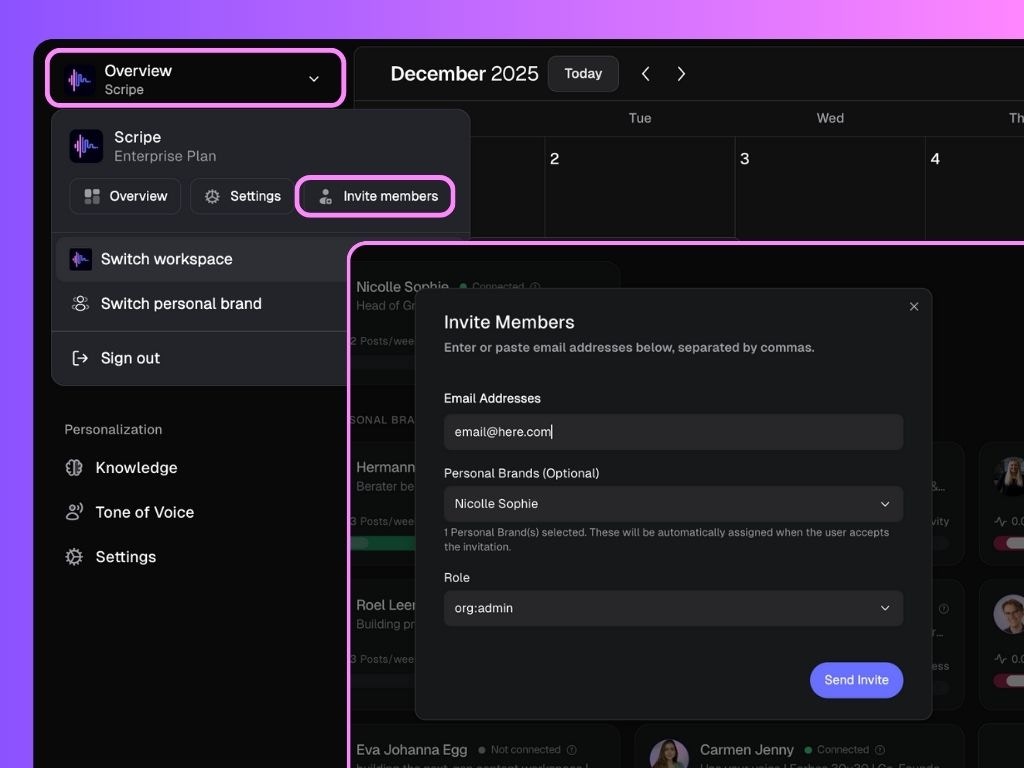Click the Tone of Voice speaker icon
1024x768 pixels.
click(74, 512)
